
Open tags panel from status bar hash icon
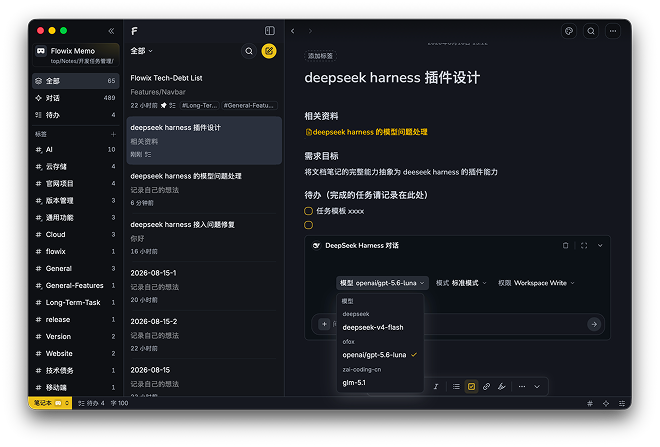click(590, 403)
